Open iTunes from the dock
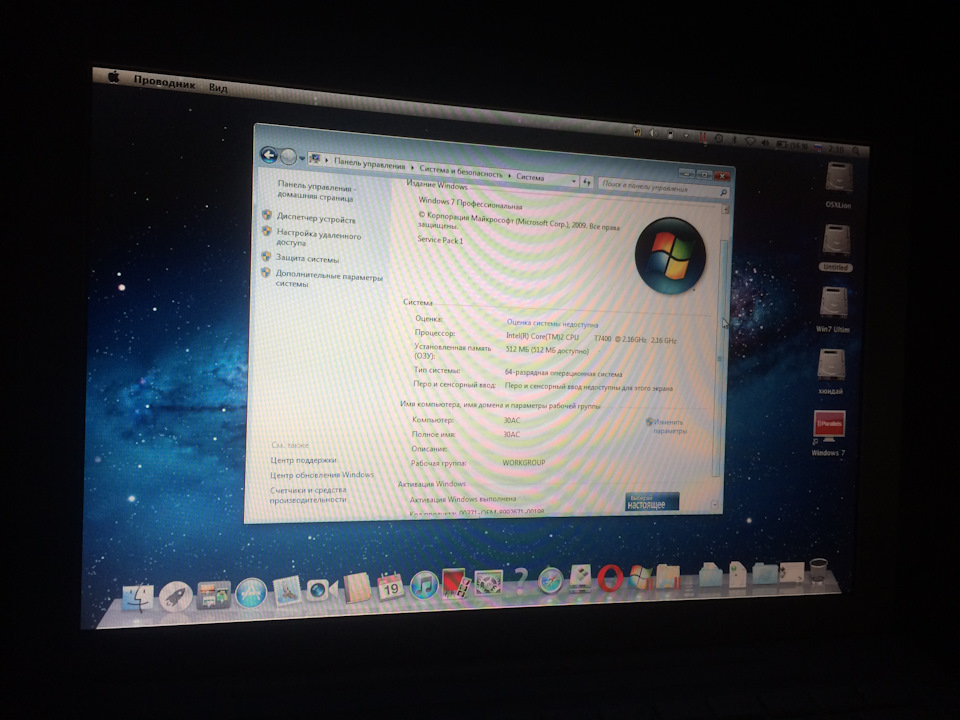The height and width of the screenshot is (720, 960). 424,584
